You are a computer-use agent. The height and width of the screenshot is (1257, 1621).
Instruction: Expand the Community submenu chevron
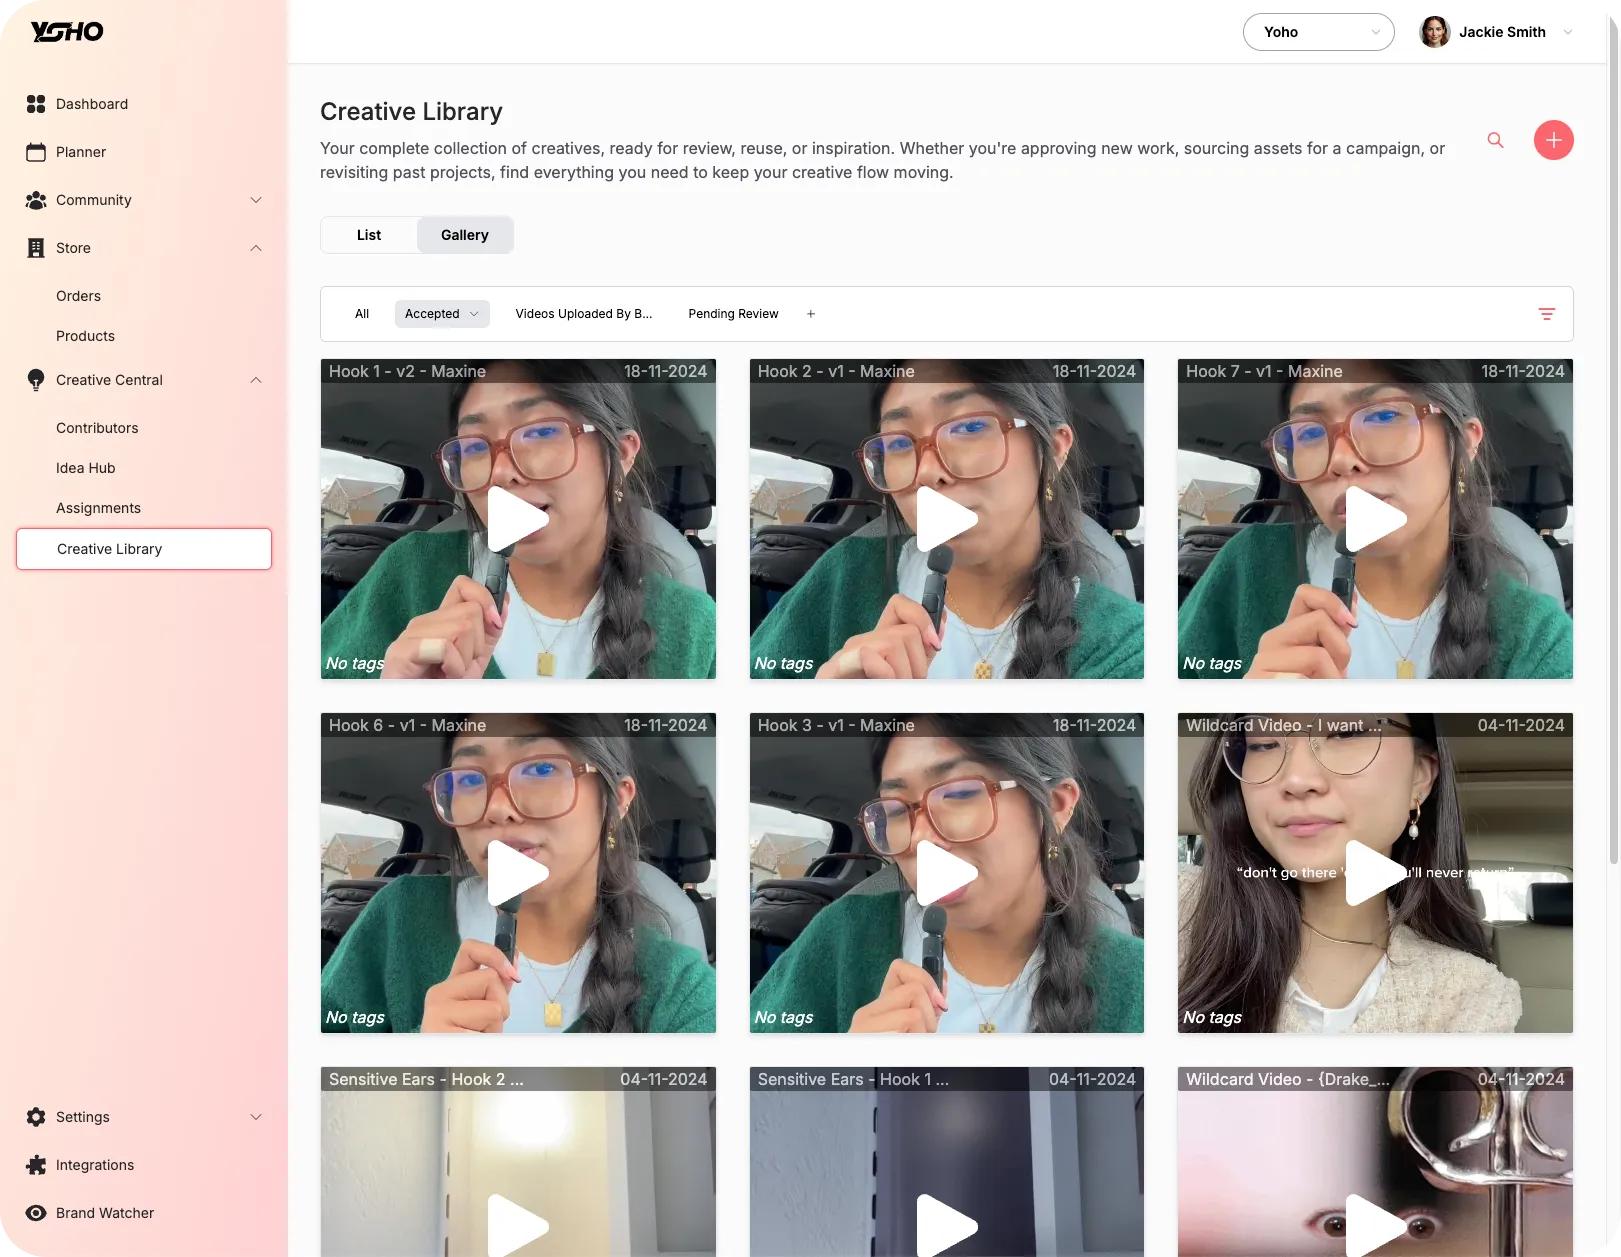coord(256,200)
